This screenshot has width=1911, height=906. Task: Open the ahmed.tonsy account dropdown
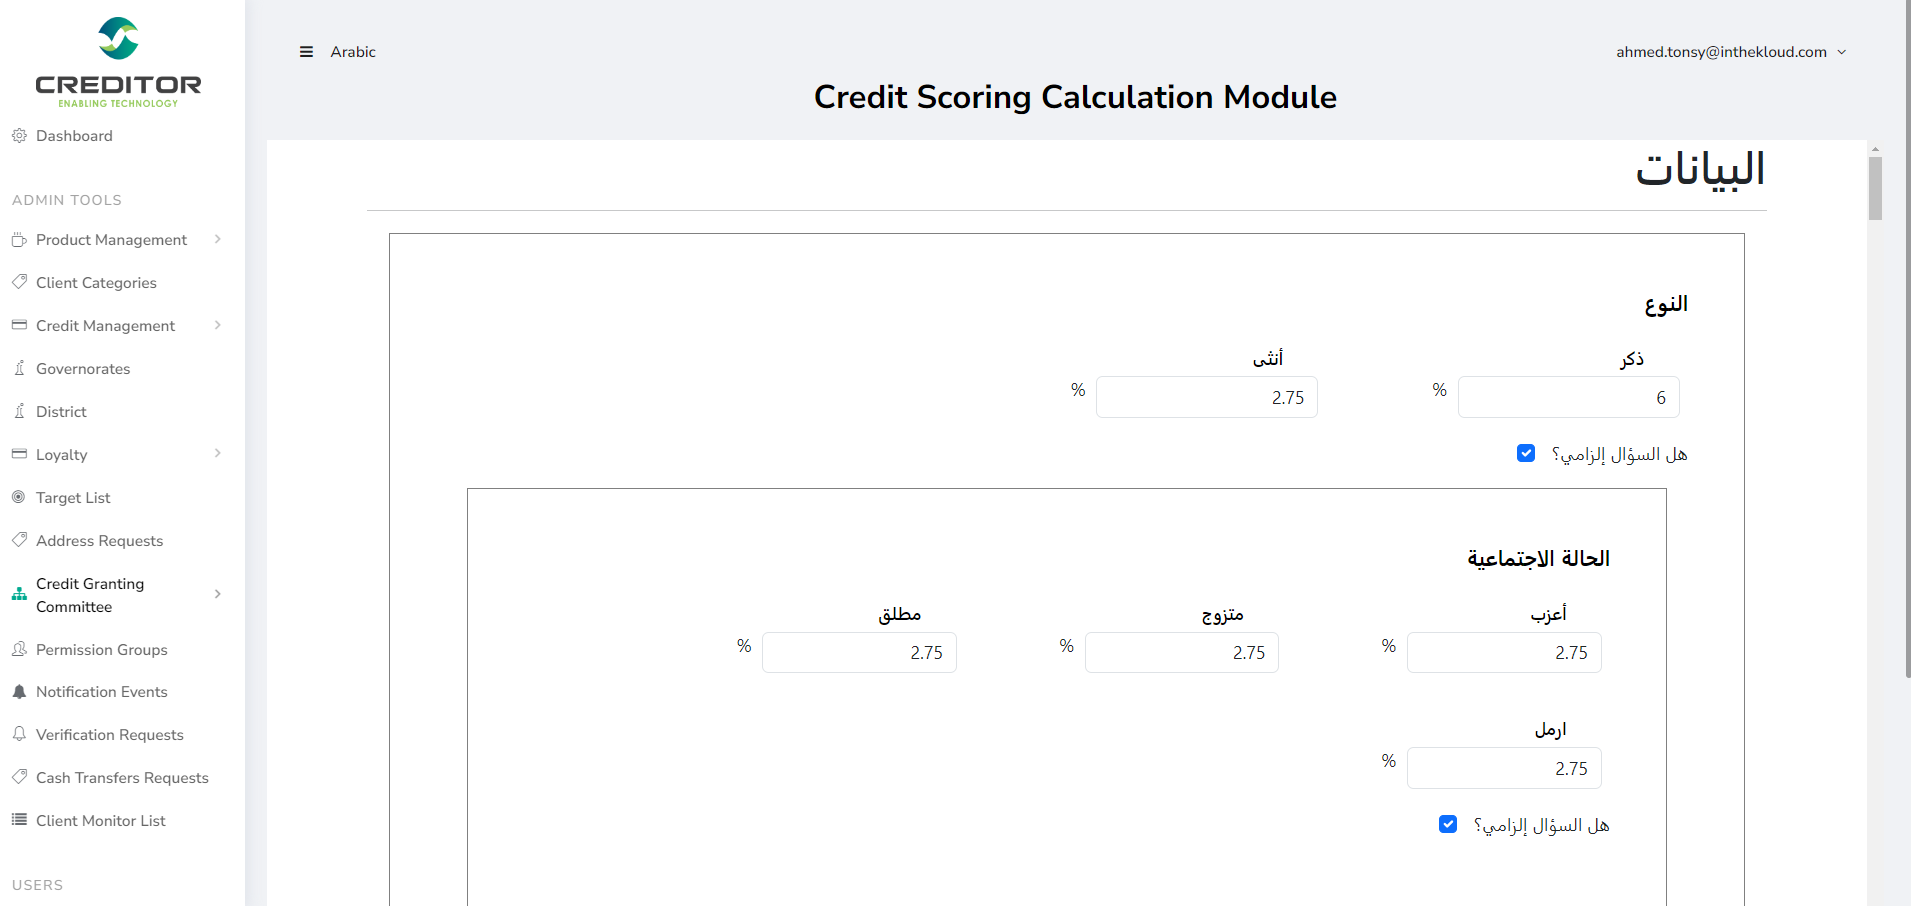pyautogui.click(x=1731, y=52)
